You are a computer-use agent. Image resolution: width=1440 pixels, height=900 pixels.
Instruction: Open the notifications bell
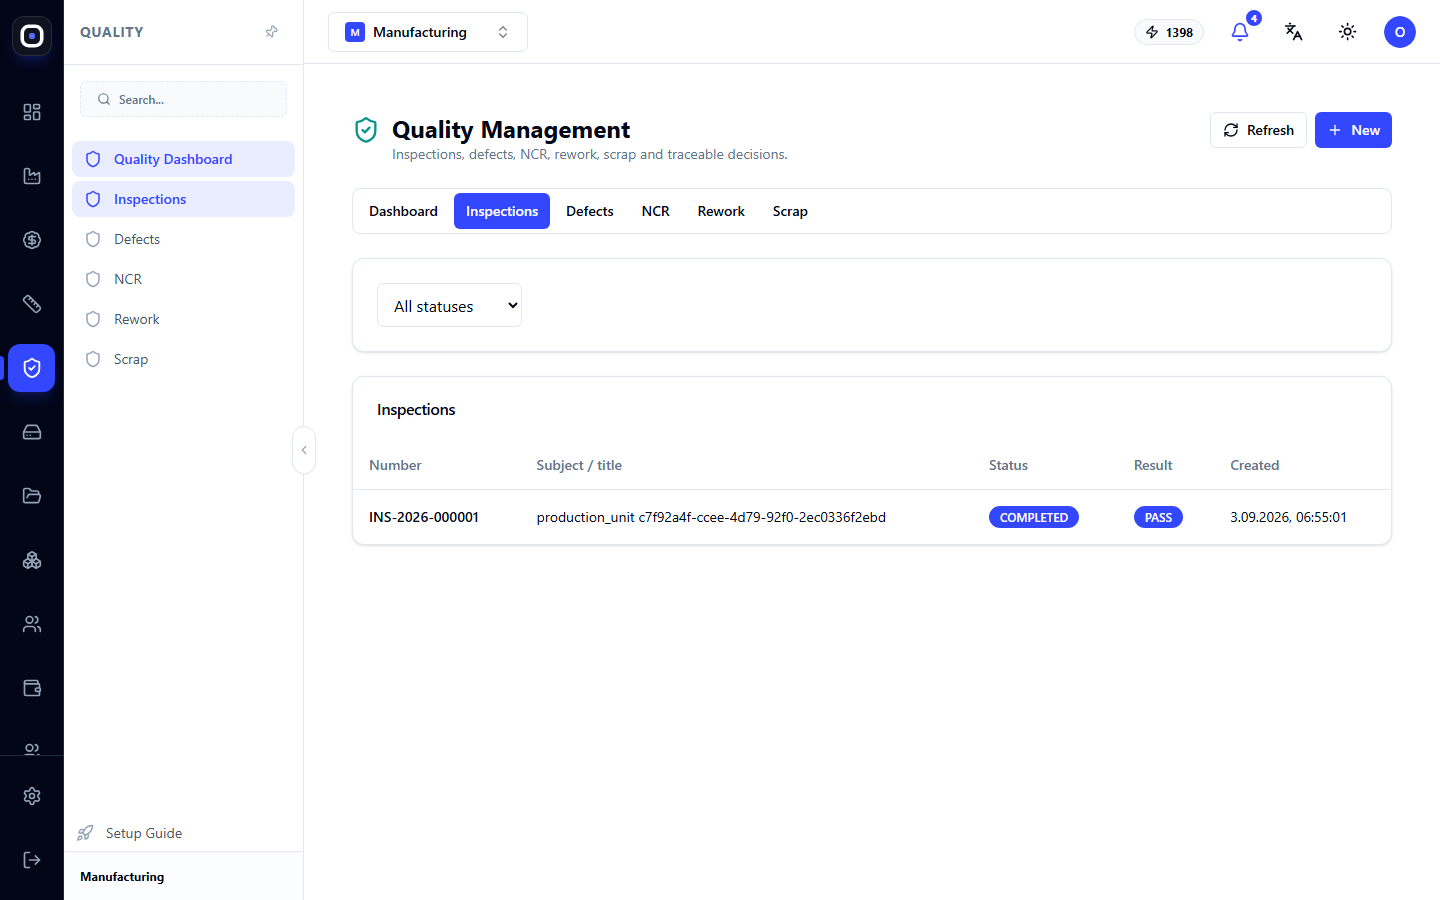[1240, 32]
